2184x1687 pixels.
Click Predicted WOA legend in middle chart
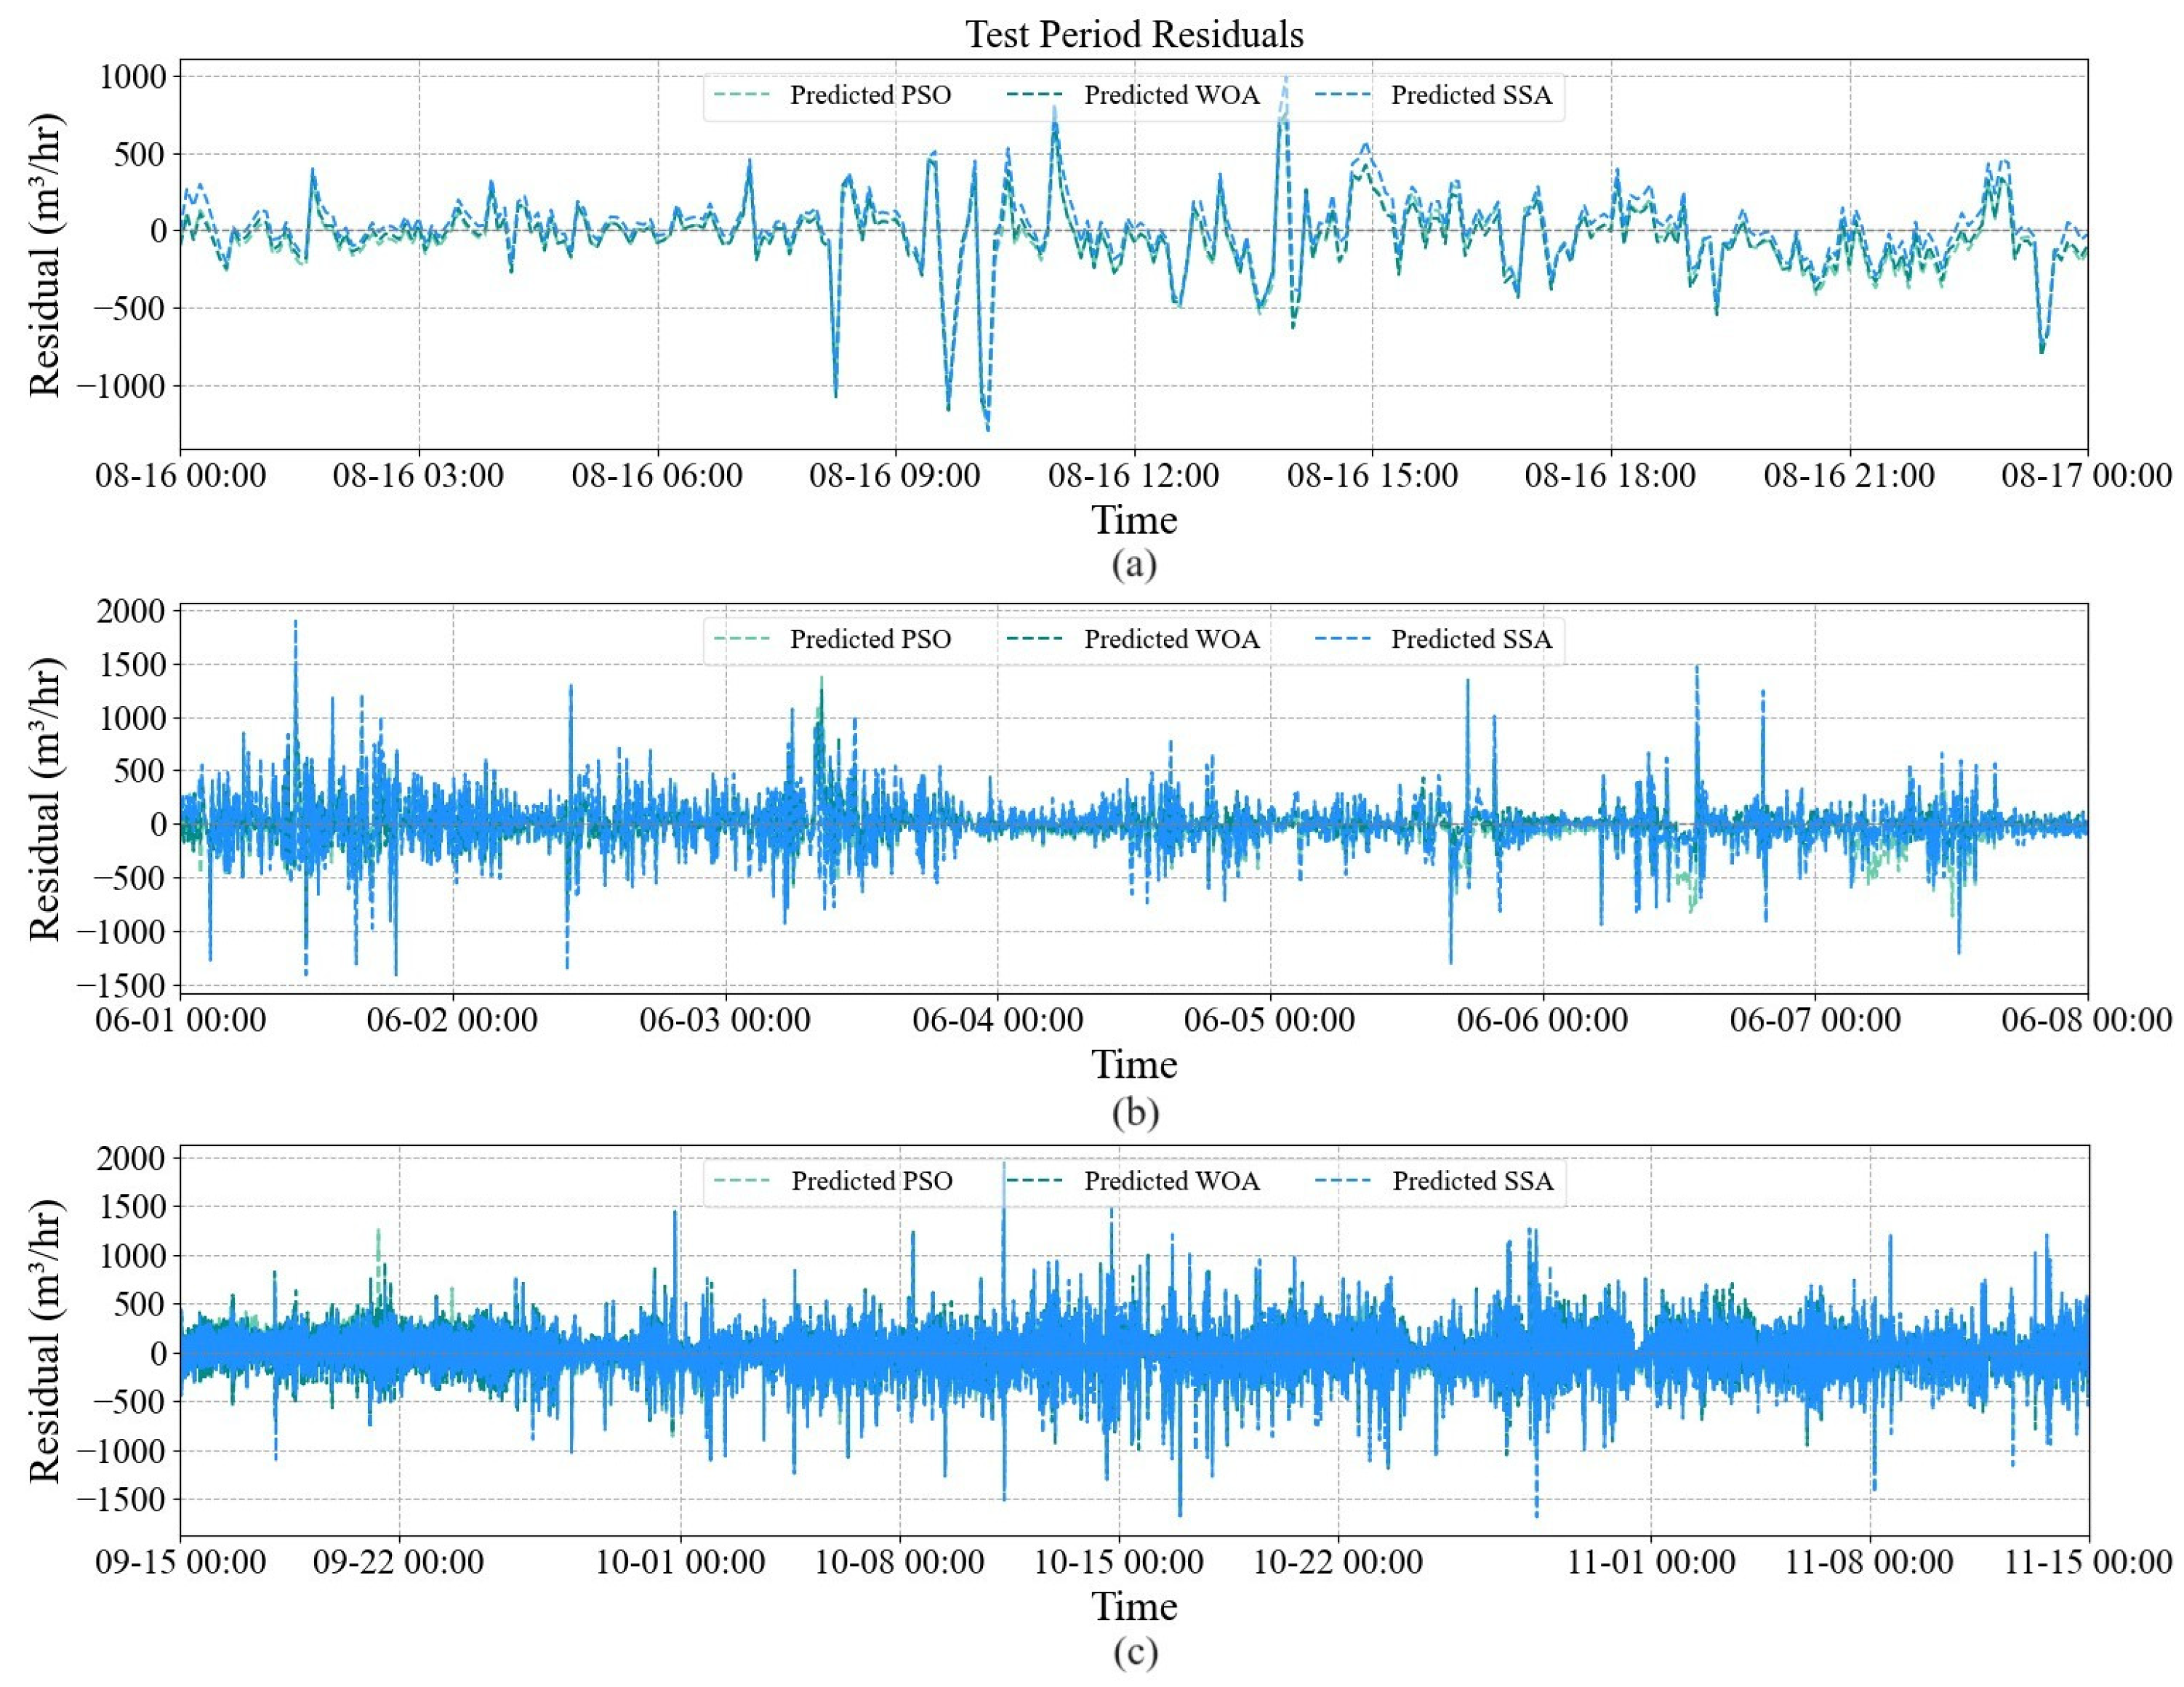(1171, 639)
